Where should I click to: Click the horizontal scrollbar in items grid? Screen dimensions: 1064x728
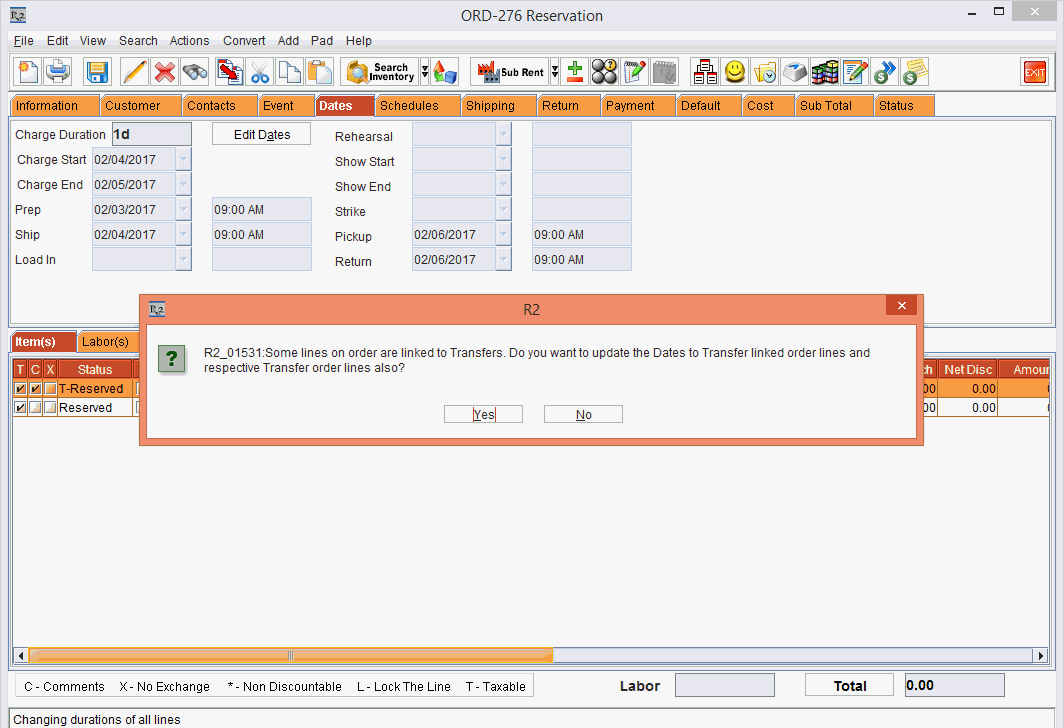[x=290, y=656]
